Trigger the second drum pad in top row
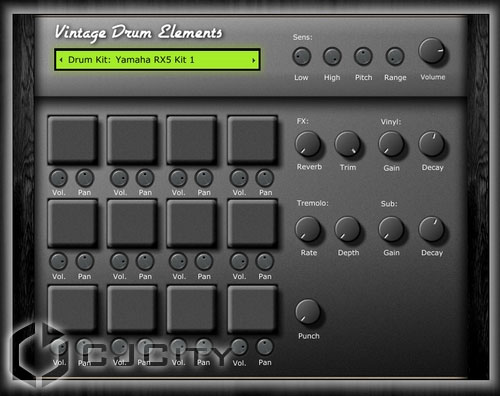Viewport: 500px width, 396px height. pyautogui.click(x=132, y=140)
